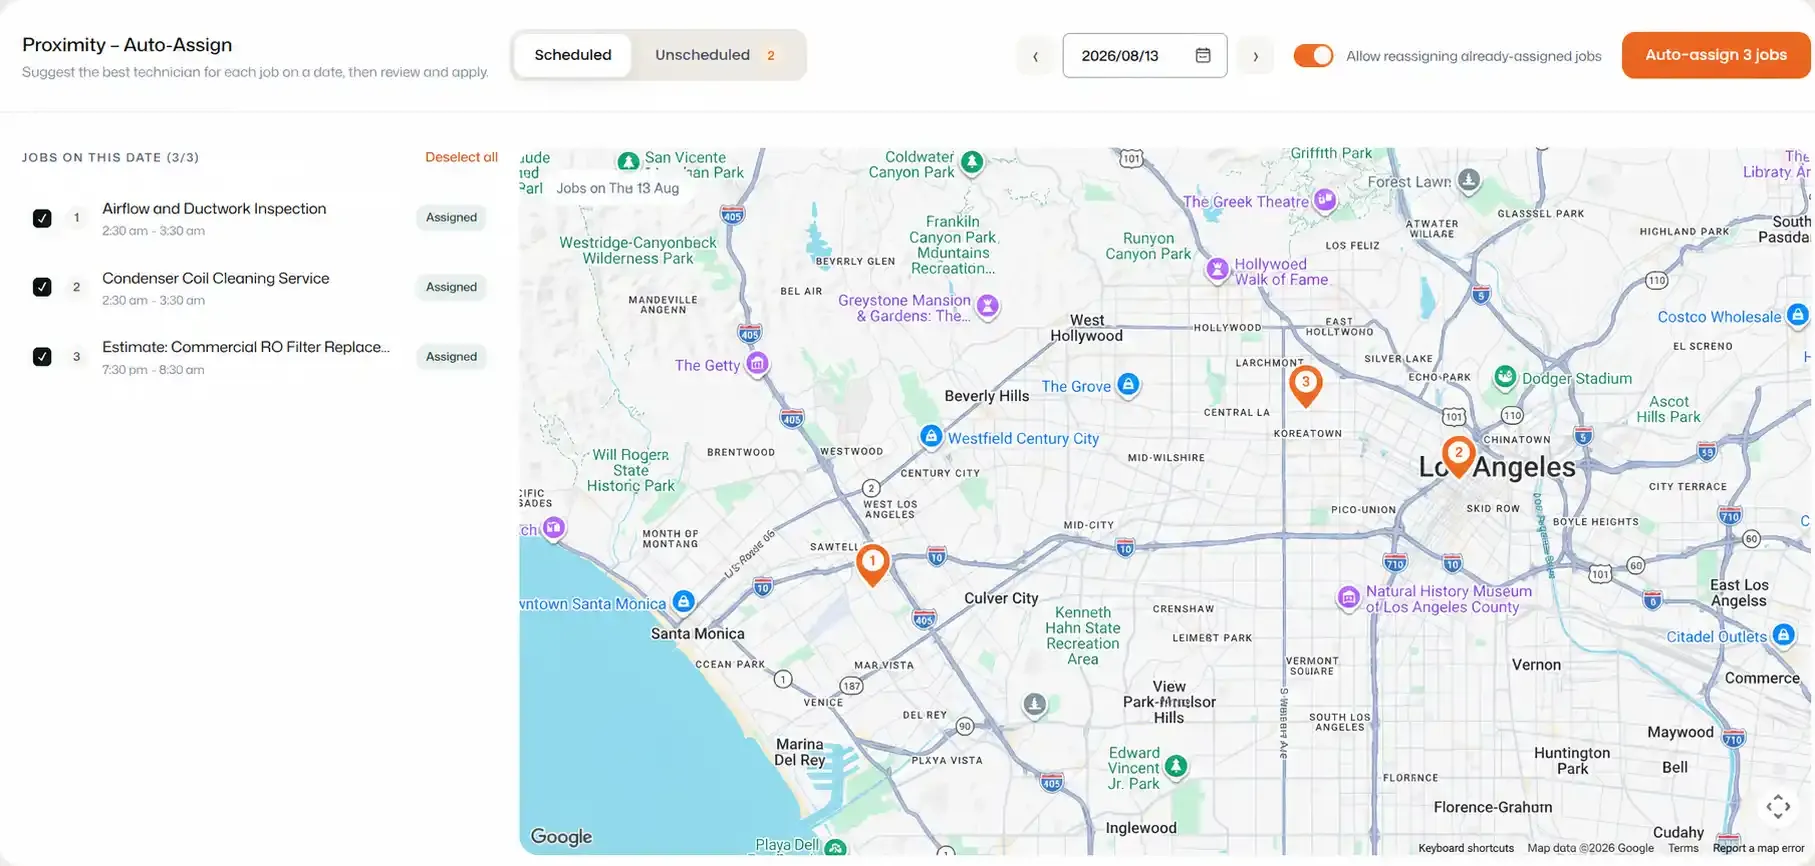The image size is (1815, 866).
Task: Open Keyboard shortcuts on map
Action: coord(1466,848)
